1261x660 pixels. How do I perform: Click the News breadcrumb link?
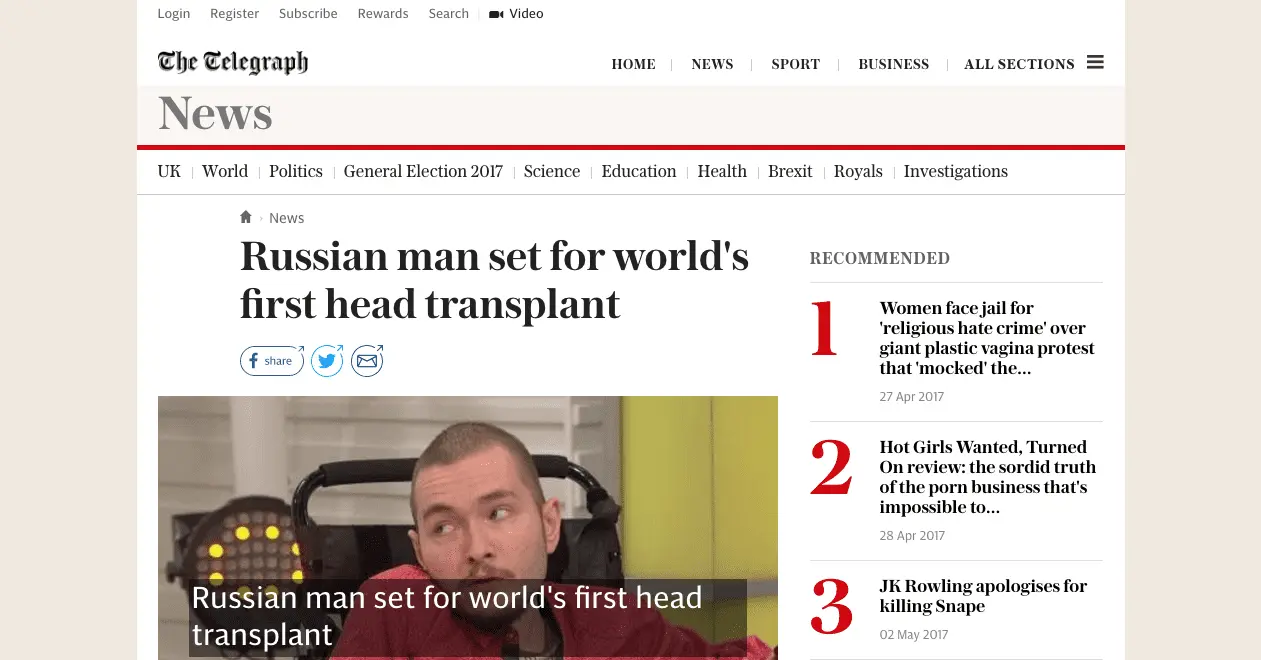[x=287, y=218]
